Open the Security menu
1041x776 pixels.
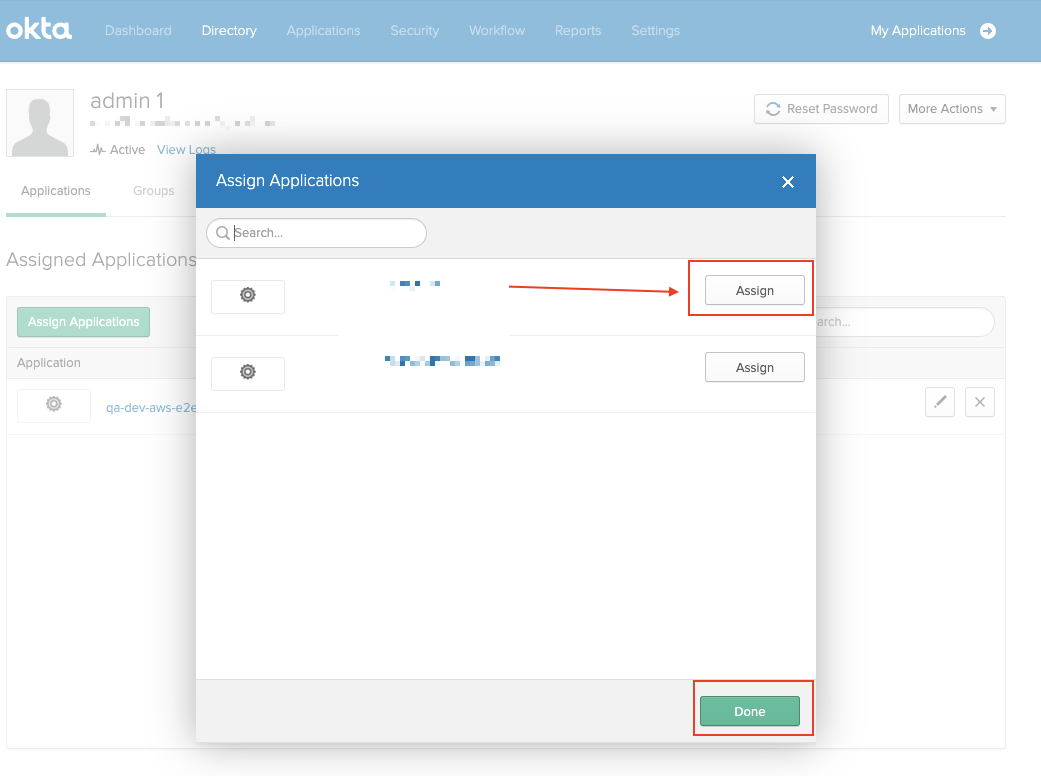[415, 31]
